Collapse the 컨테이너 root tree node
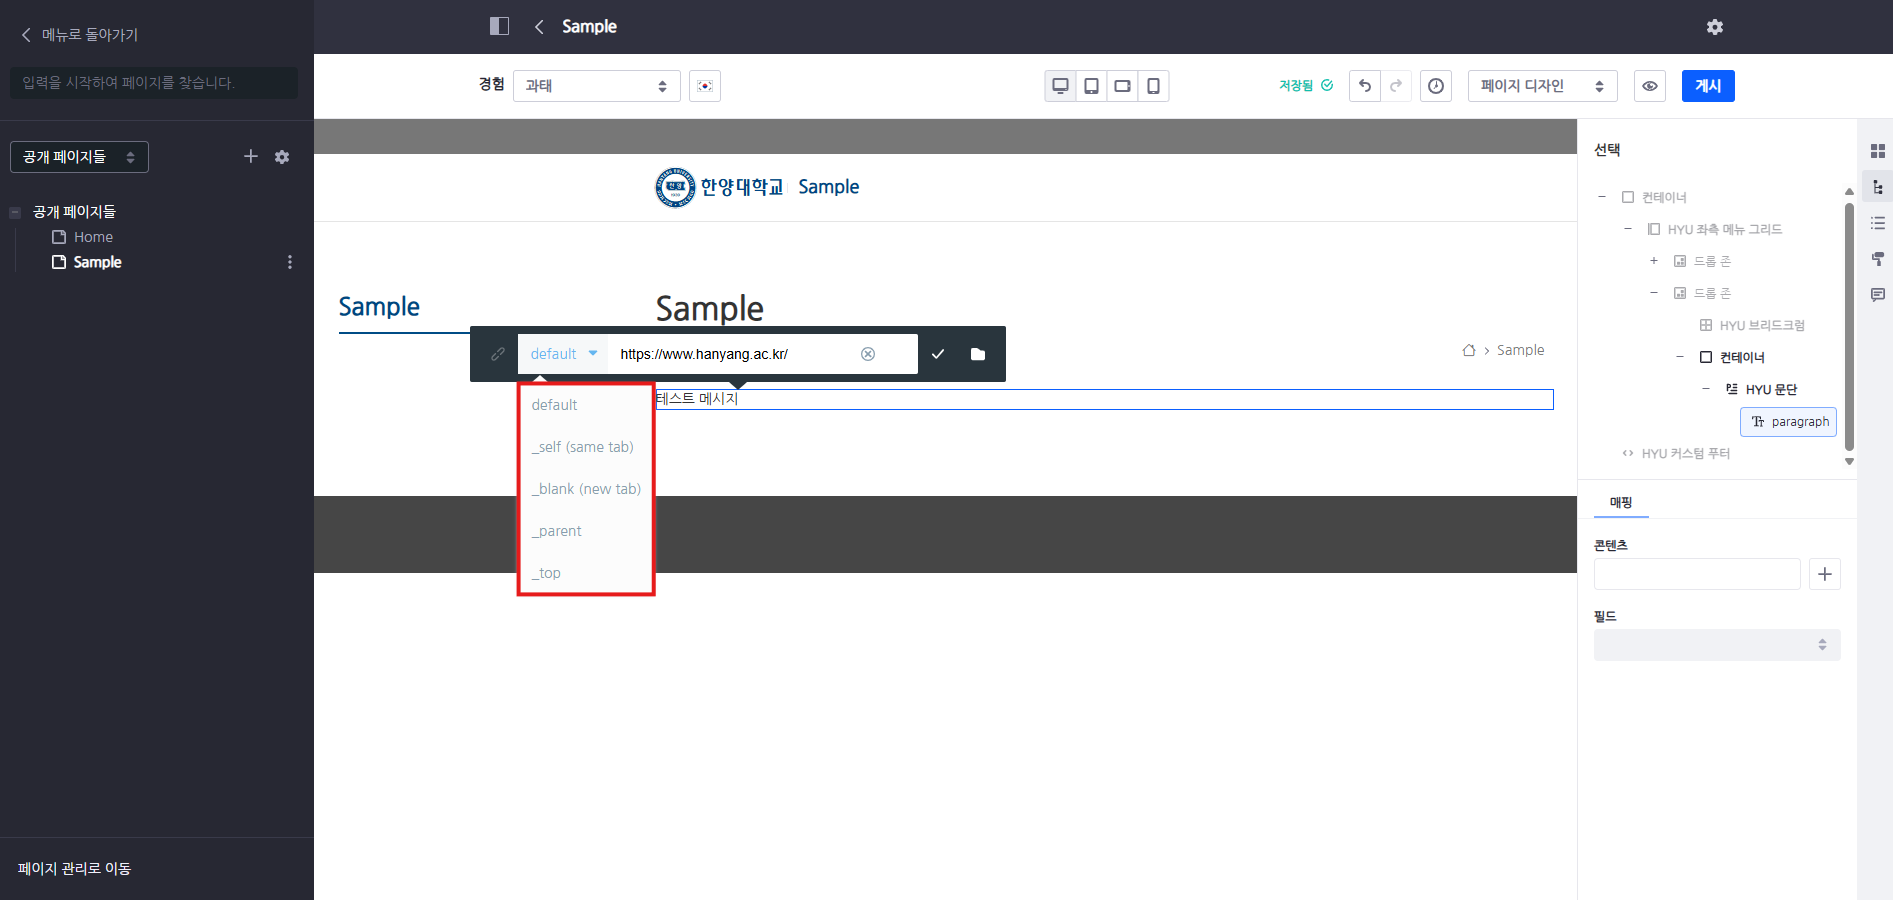The height and width of the screenshot is (900, 1893). [x=1602, y=197]
